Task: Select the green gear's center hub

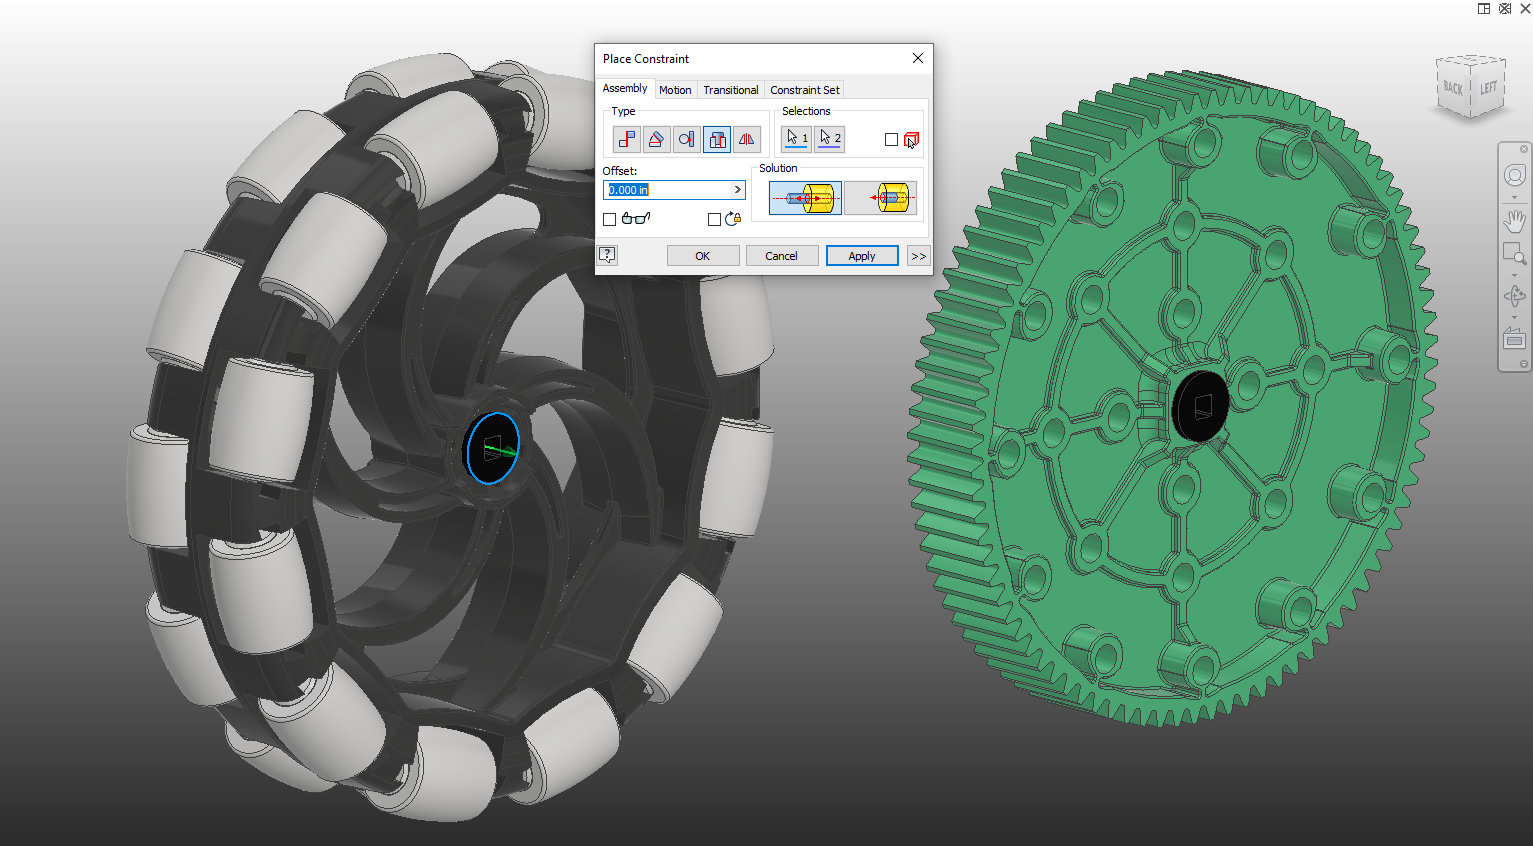Action: (1201, 406)
